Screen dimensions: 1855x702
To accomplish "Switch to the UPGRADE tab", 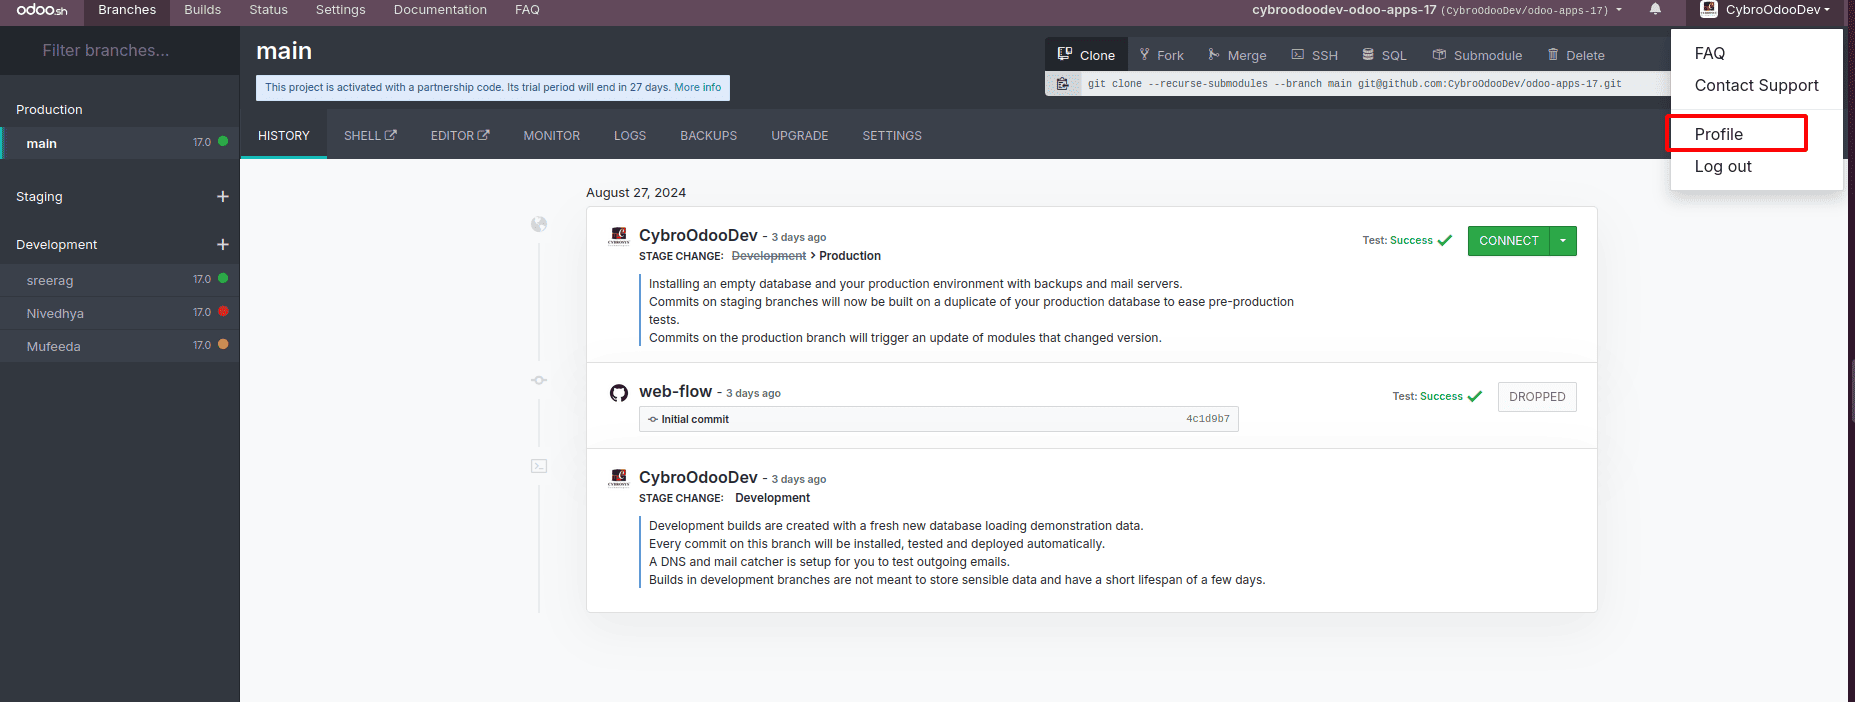I will (x=800, y=136).
